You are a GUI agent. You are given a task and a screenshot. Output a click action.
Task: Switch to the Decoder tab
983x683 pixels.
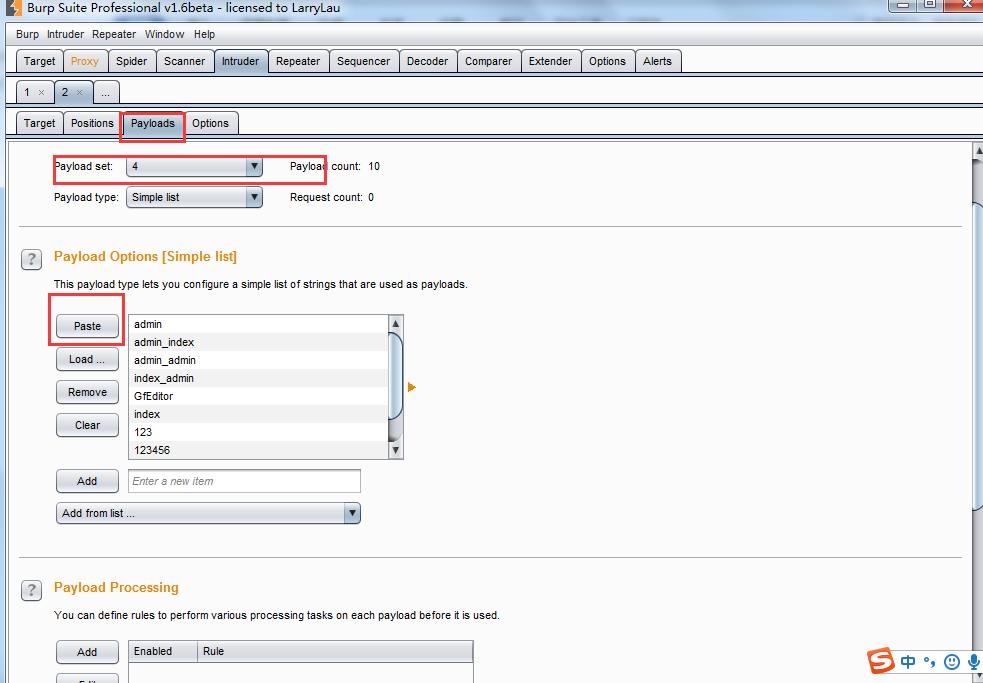[x=428, y=61]
